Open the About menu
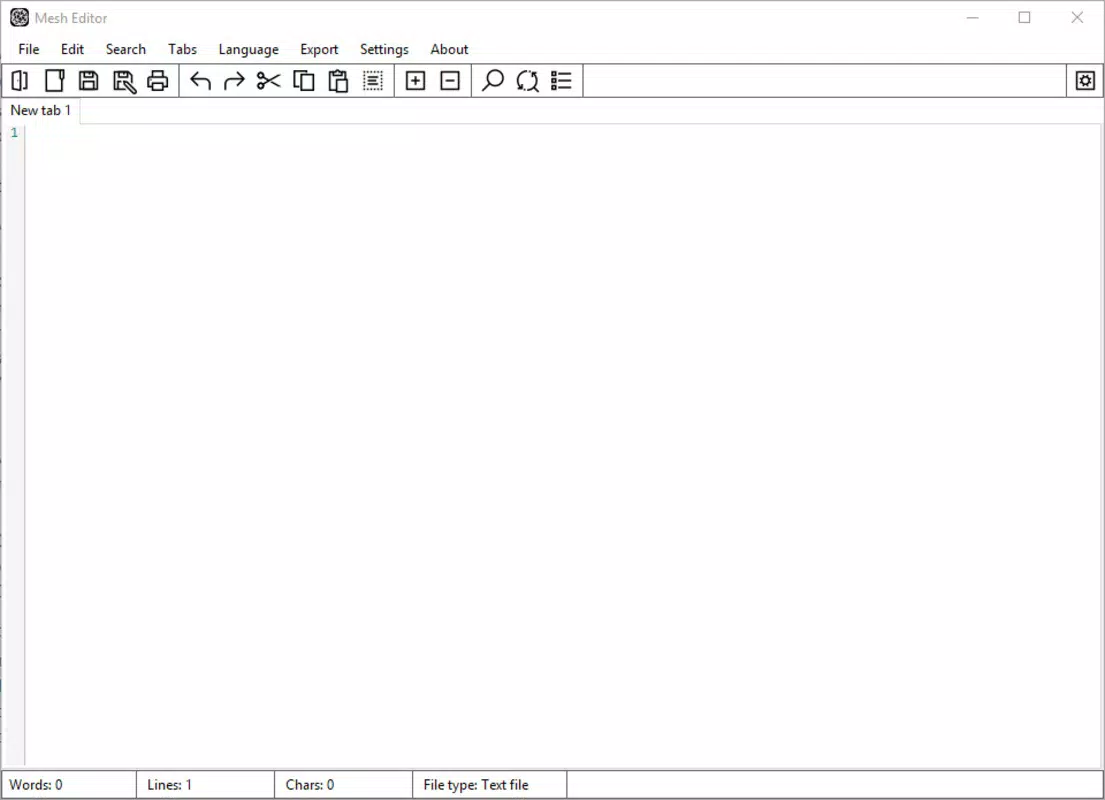Screen dimensions: 1105x800 (449, 49)
